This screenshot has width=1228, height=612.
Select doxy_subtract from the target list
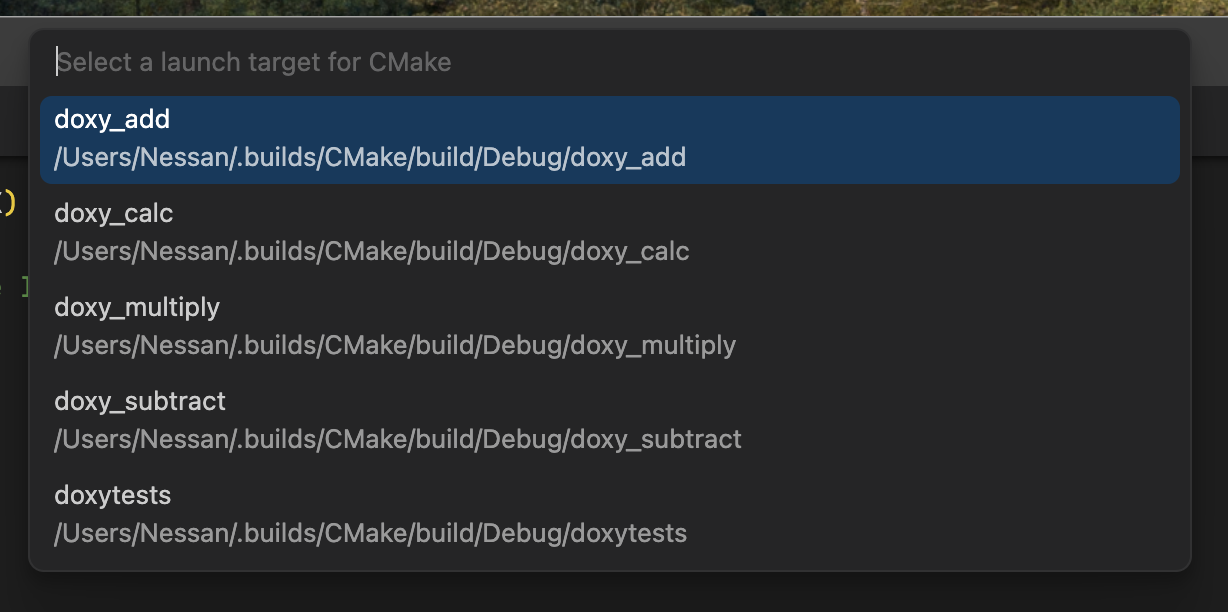click(140, 402)
